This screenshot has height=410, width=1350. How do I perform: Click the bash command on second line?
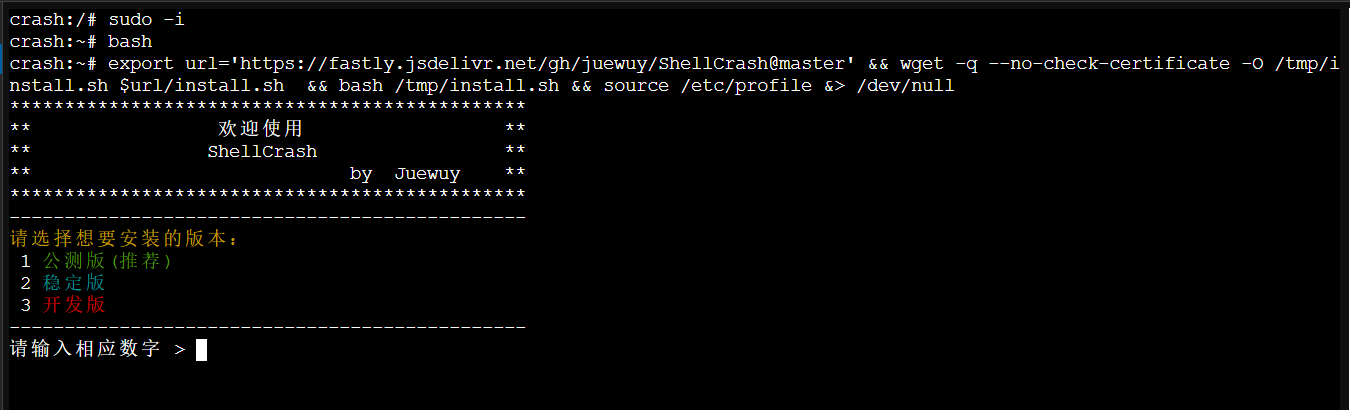click(x=130, y=42)
